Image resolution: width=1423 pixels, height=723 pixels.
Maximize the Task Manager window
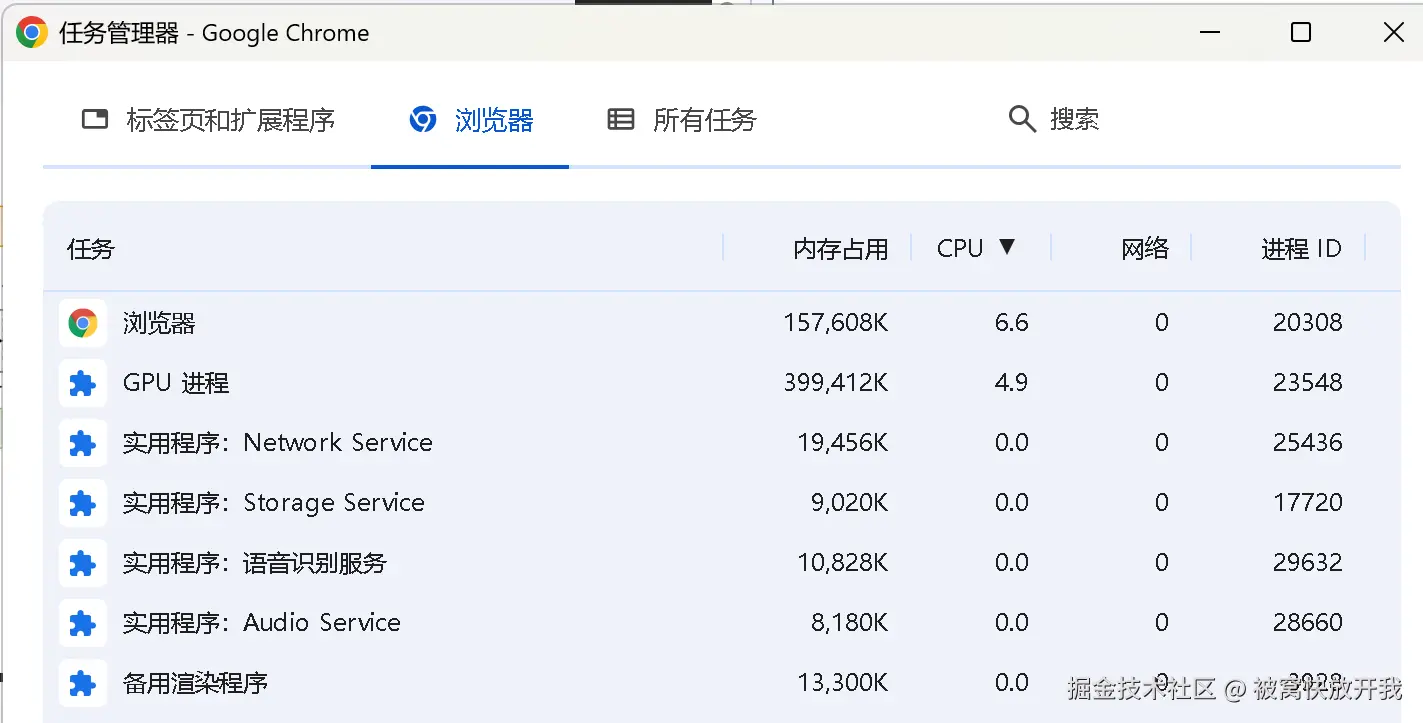[1301, 32]
